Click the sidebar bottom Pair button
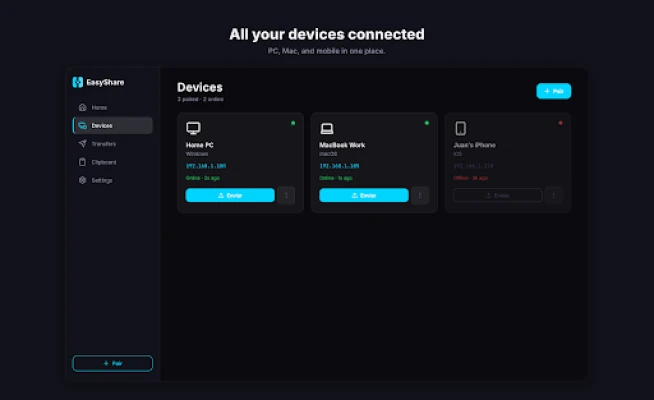 click(x=113, y=363)
